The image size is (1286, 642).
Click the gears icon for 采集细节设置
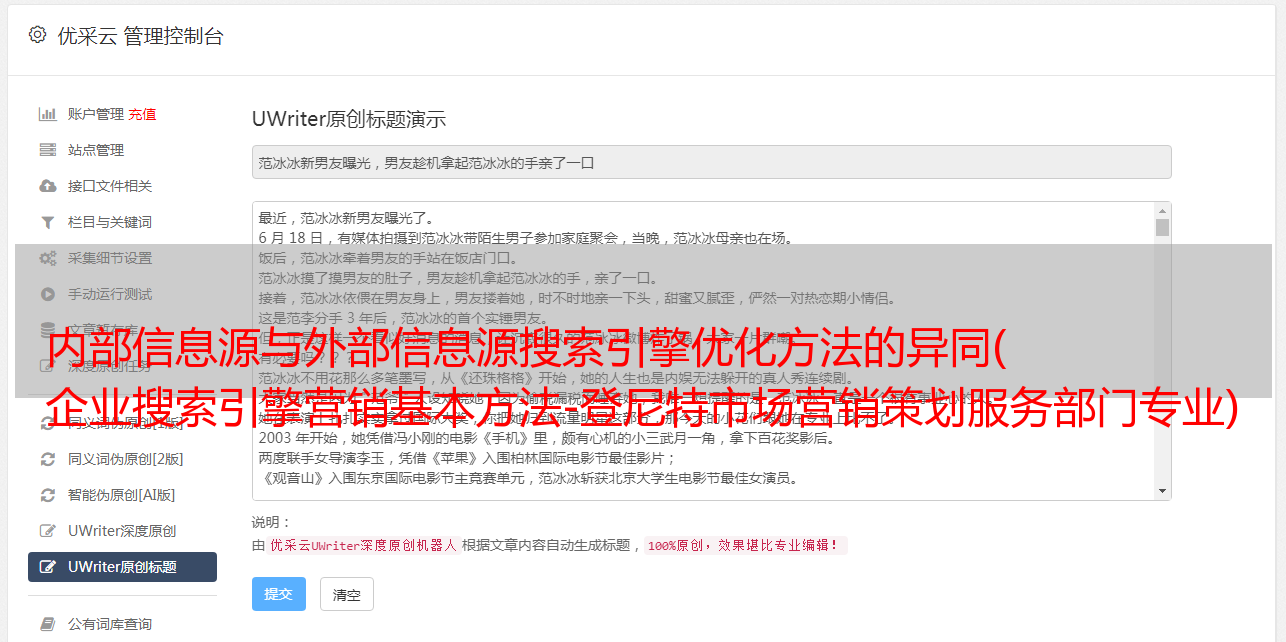47,258
